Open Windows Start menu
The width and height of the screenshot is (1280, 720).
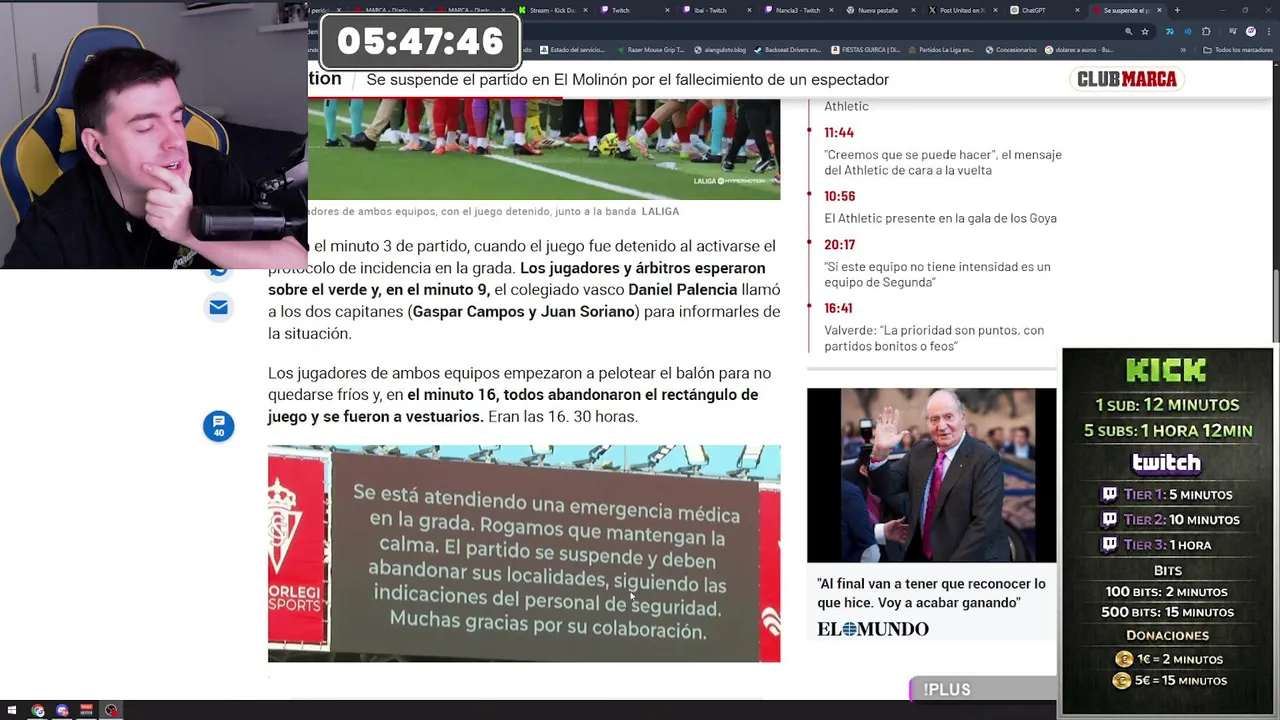[12, 711]
